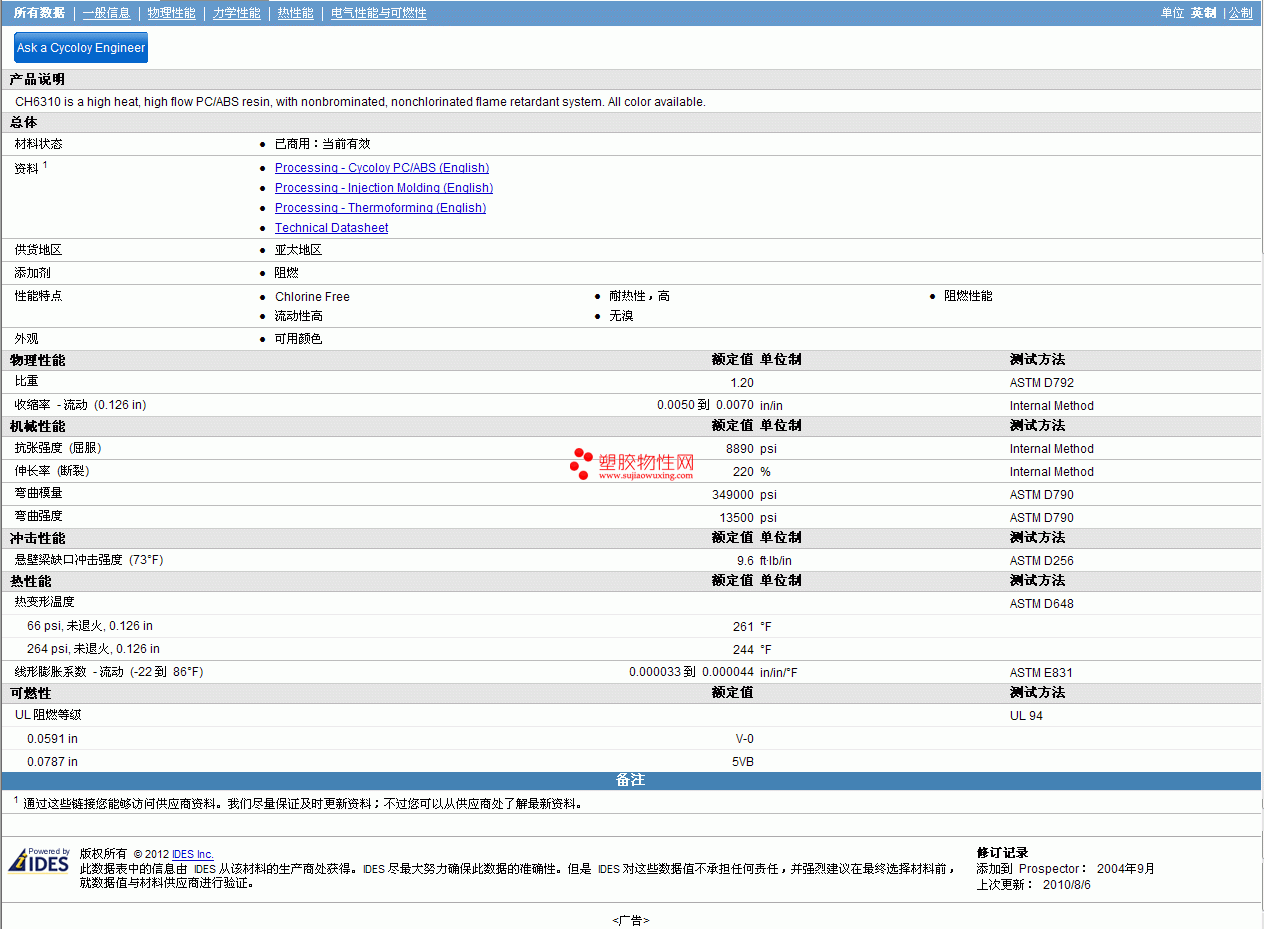The image size is (1264, 929).
Task: Switch units to 公制
Action: coord(1240,13)
